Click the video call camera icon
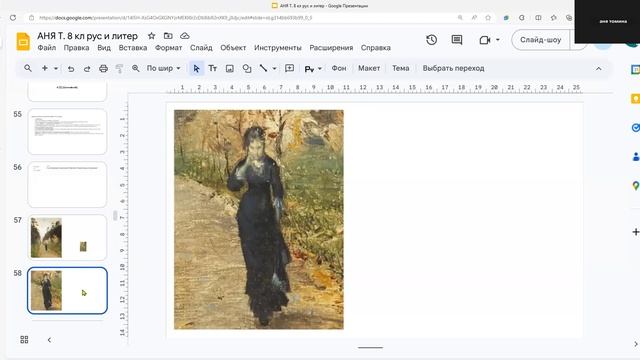Image resolution: width=640 pixels, height=360 pixels. click(x=484, y=40)
